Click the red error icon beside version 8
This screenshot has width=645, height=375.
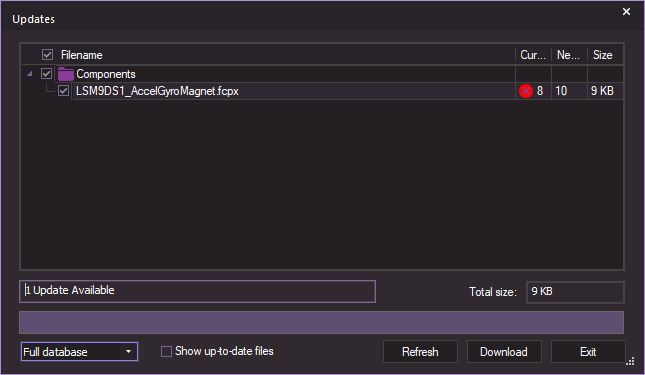click(526, 91)
